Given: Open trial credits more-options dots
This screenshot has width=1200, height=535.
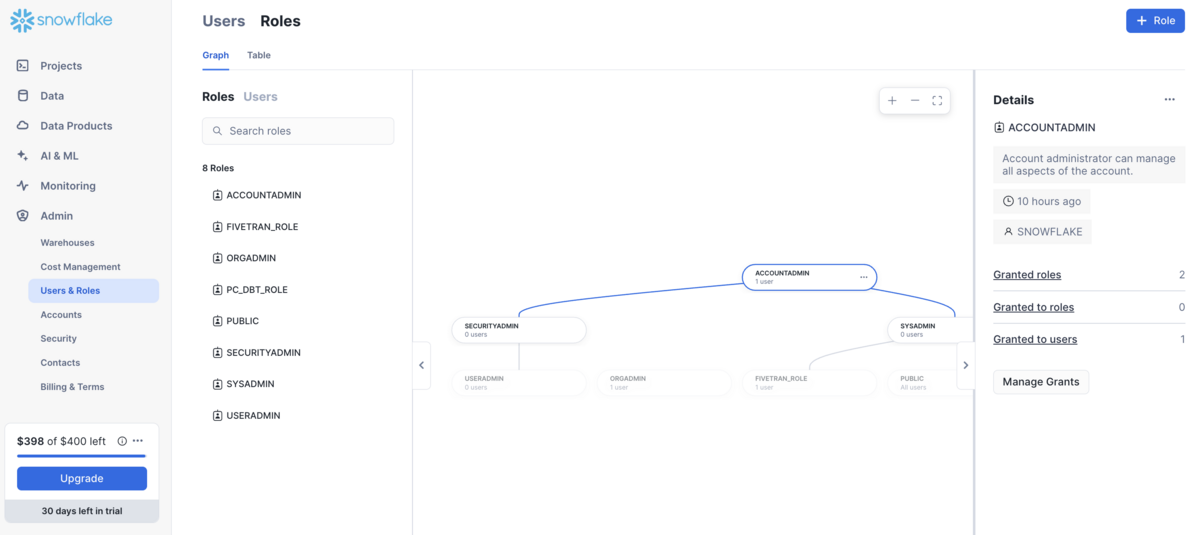Looking at the screenshot, I should coord(138,441).
